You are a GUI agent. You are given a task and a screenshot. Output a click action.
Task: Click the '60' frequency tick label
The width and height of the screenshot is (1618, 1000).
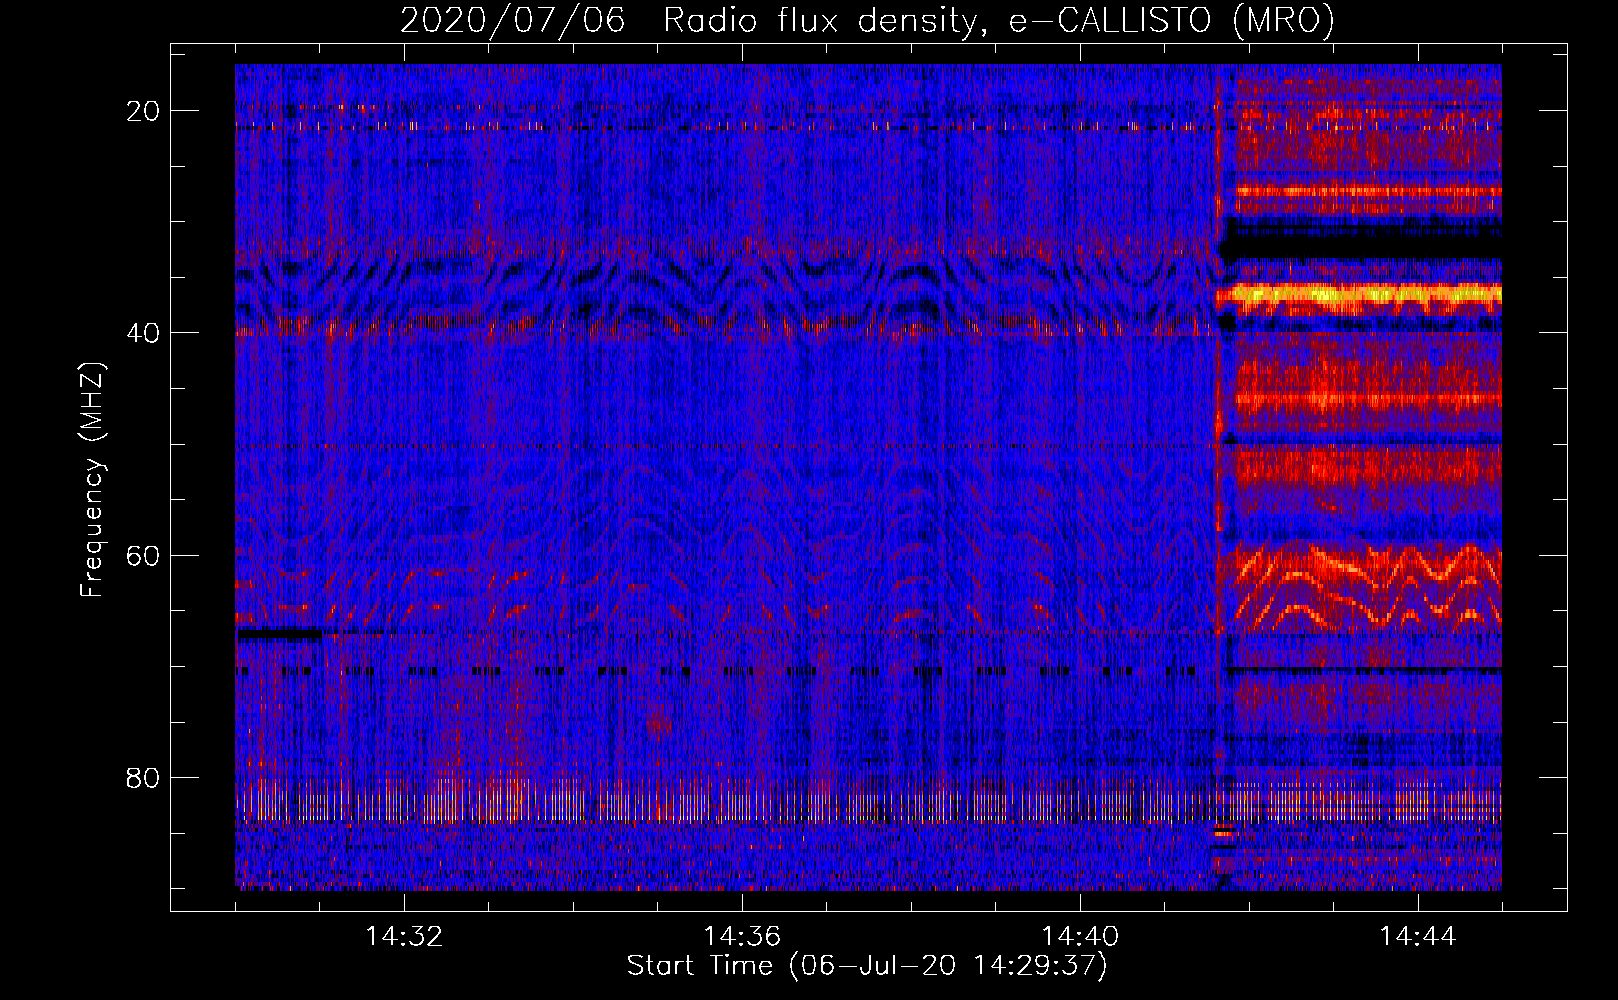144,555
